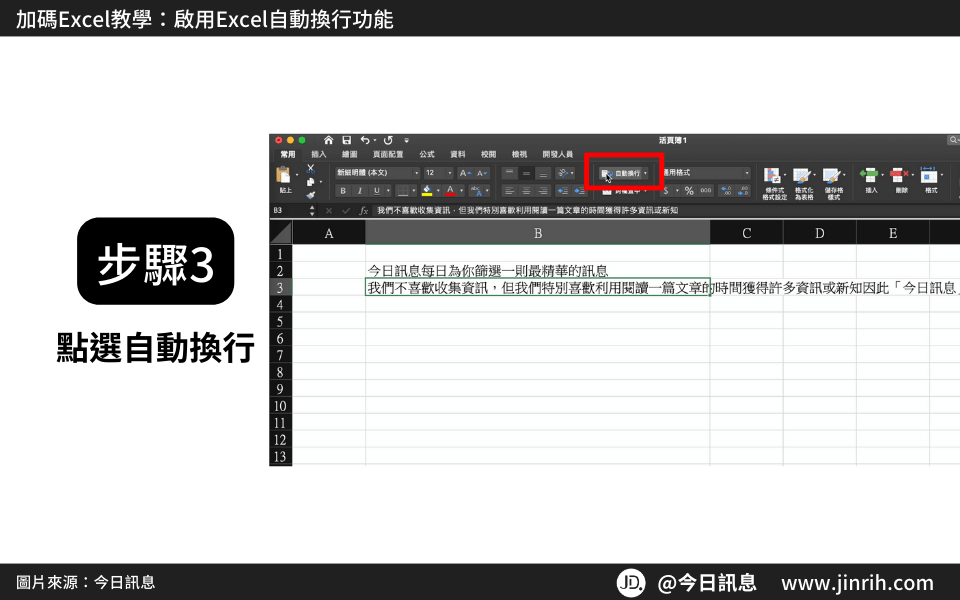The width and height of the screenshot is (960, 600).
Task: Open 格式化為表格 format as table
Action: tap(804, 184)
